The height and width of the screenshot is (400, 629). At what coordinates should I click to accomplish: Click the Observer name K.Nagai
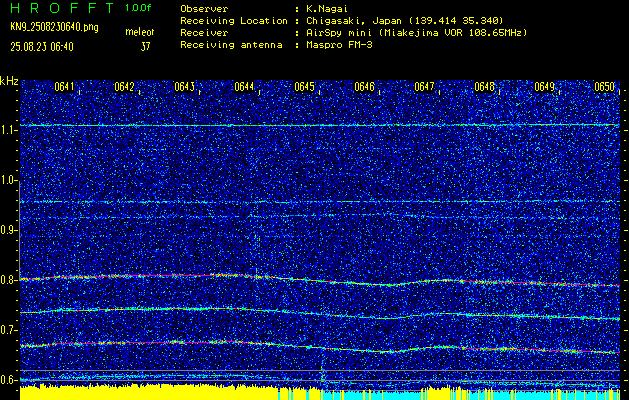pyautogui.click(x=327, y=8)
